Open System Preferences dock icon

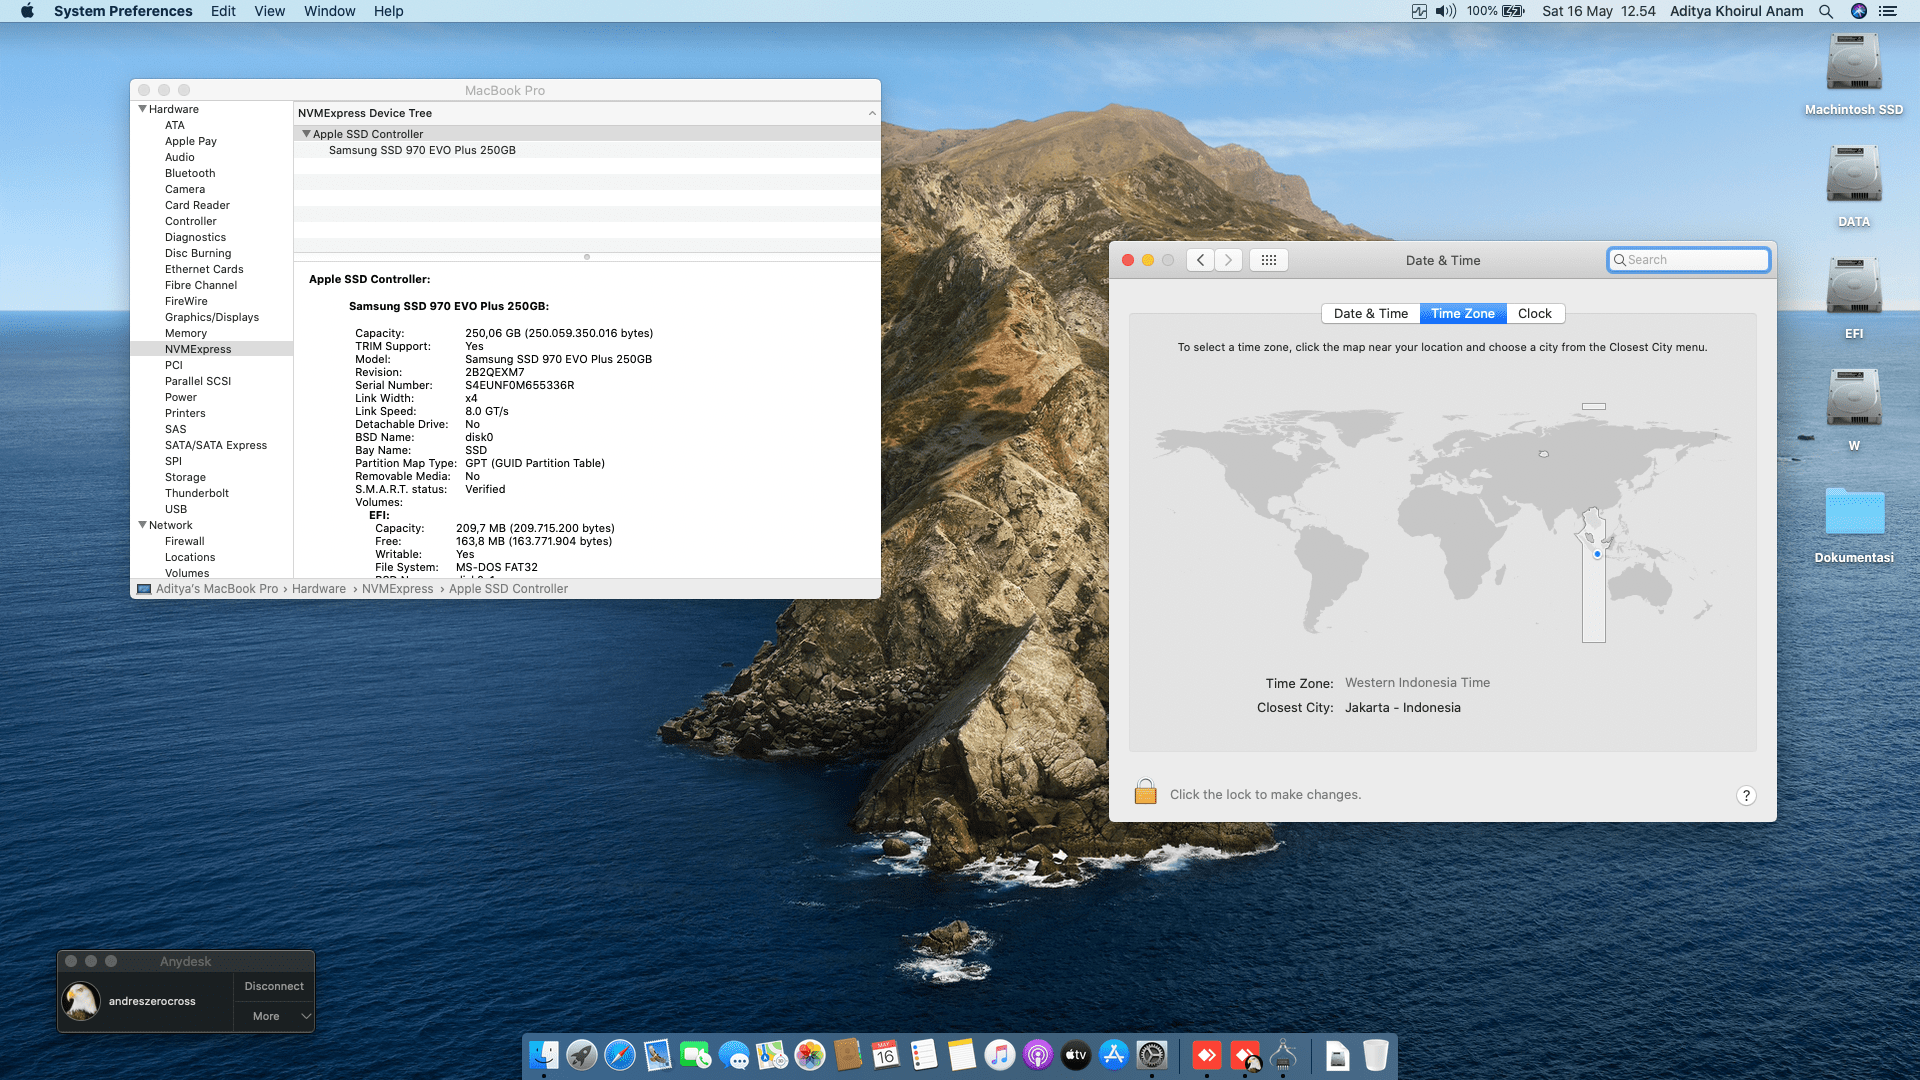tap(1152, 1055)
